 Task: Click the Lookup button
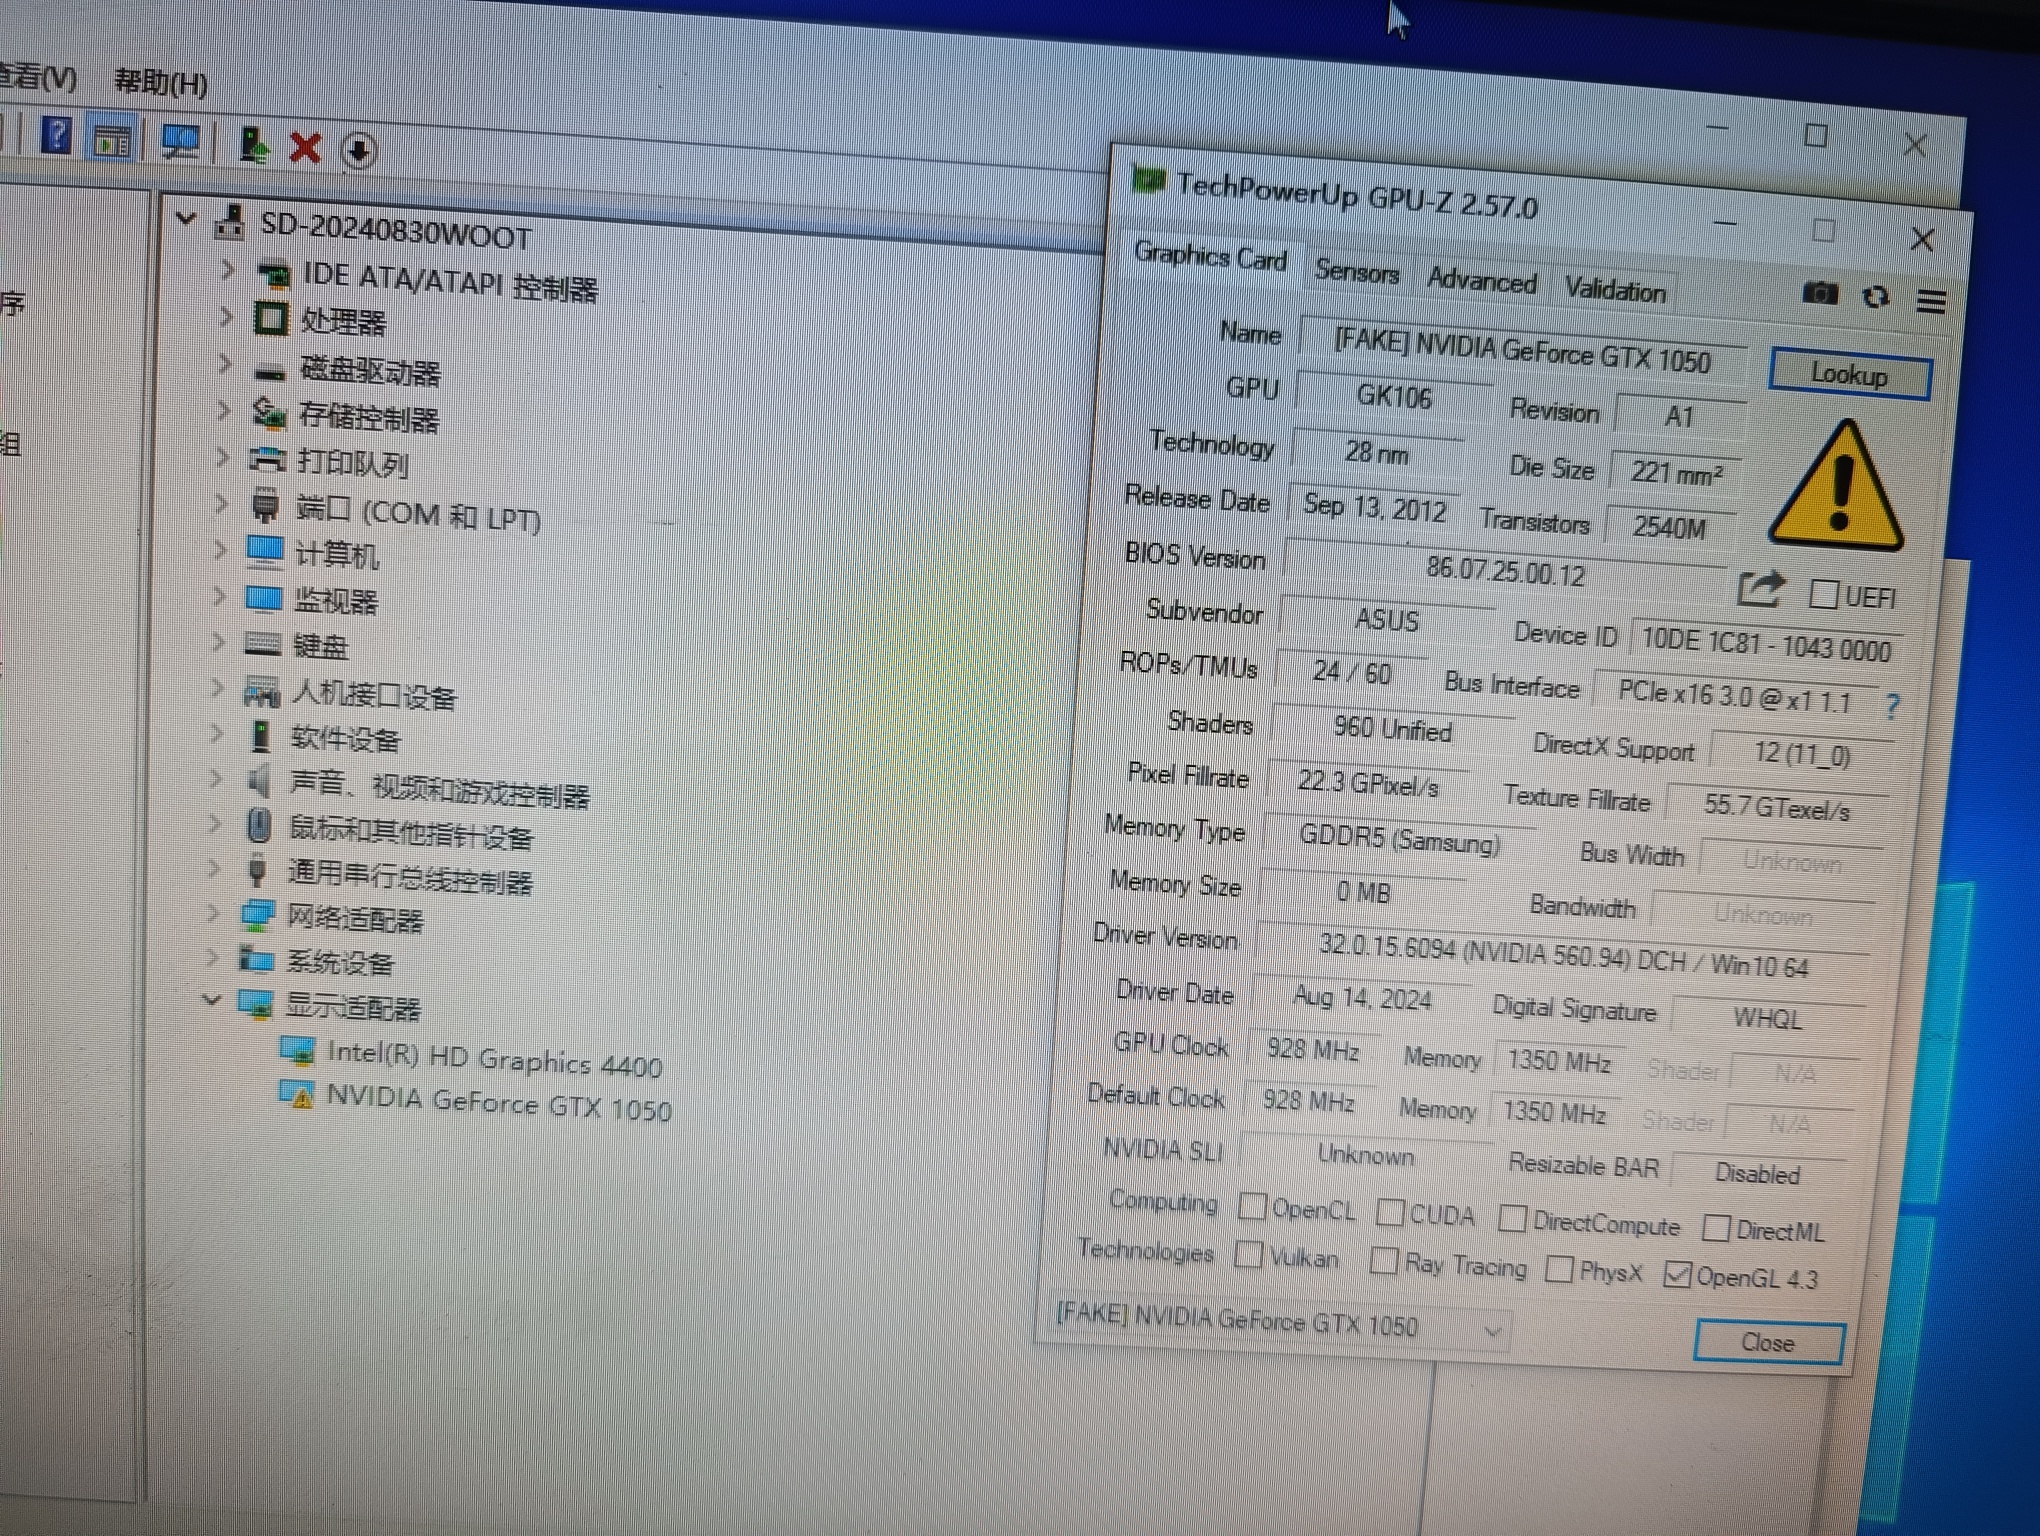pyautogui.click(x=1848, y=375)
